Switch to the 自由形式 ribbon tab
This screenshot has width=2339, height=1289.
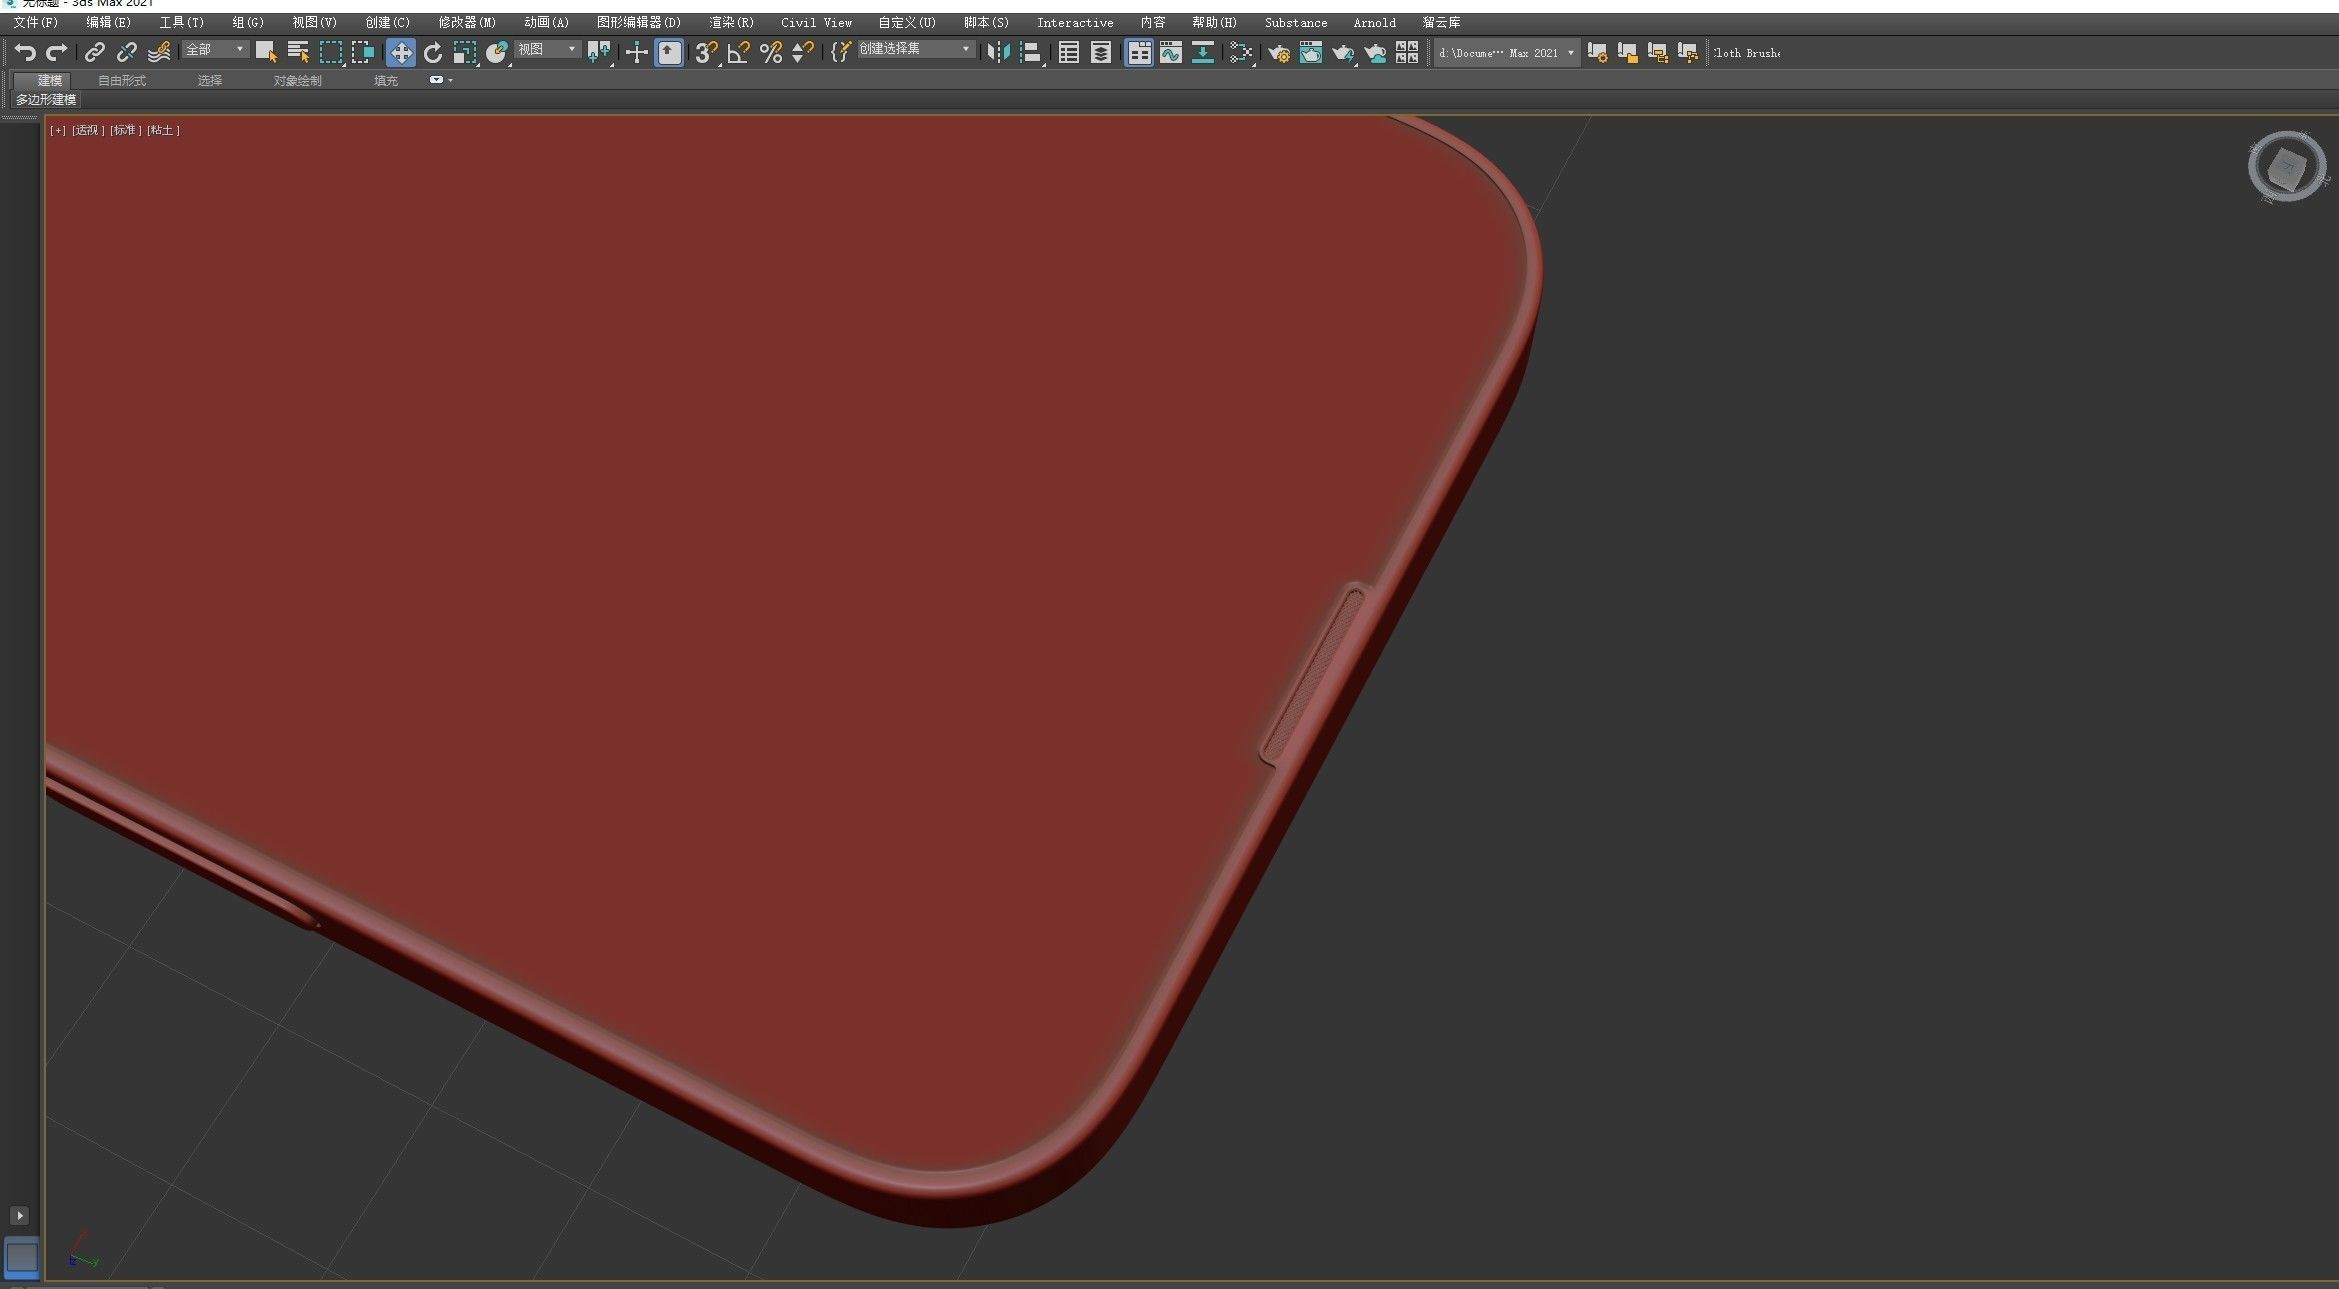[122, 81]
